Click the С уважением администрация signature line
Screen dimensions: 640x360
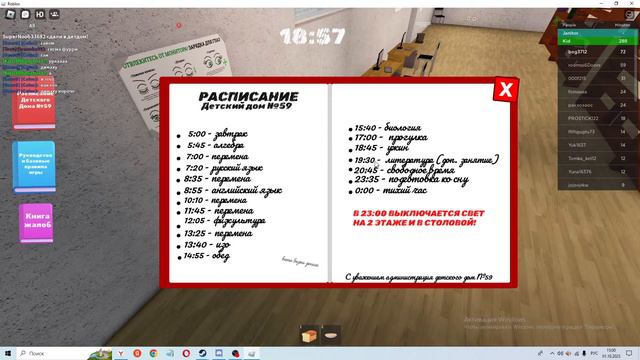click(x=419, y=277)
